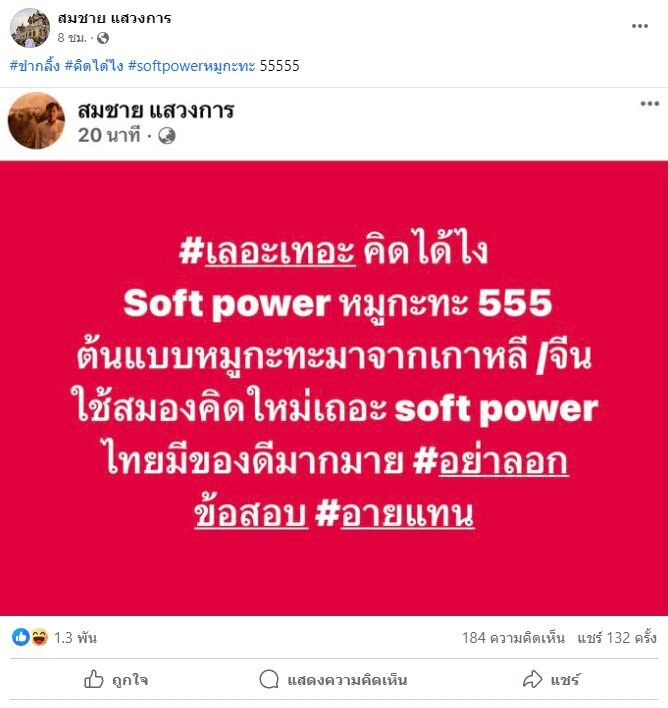
Task: Click the #เลอะเทอะ hashtag in the red post
Action: 267,252
